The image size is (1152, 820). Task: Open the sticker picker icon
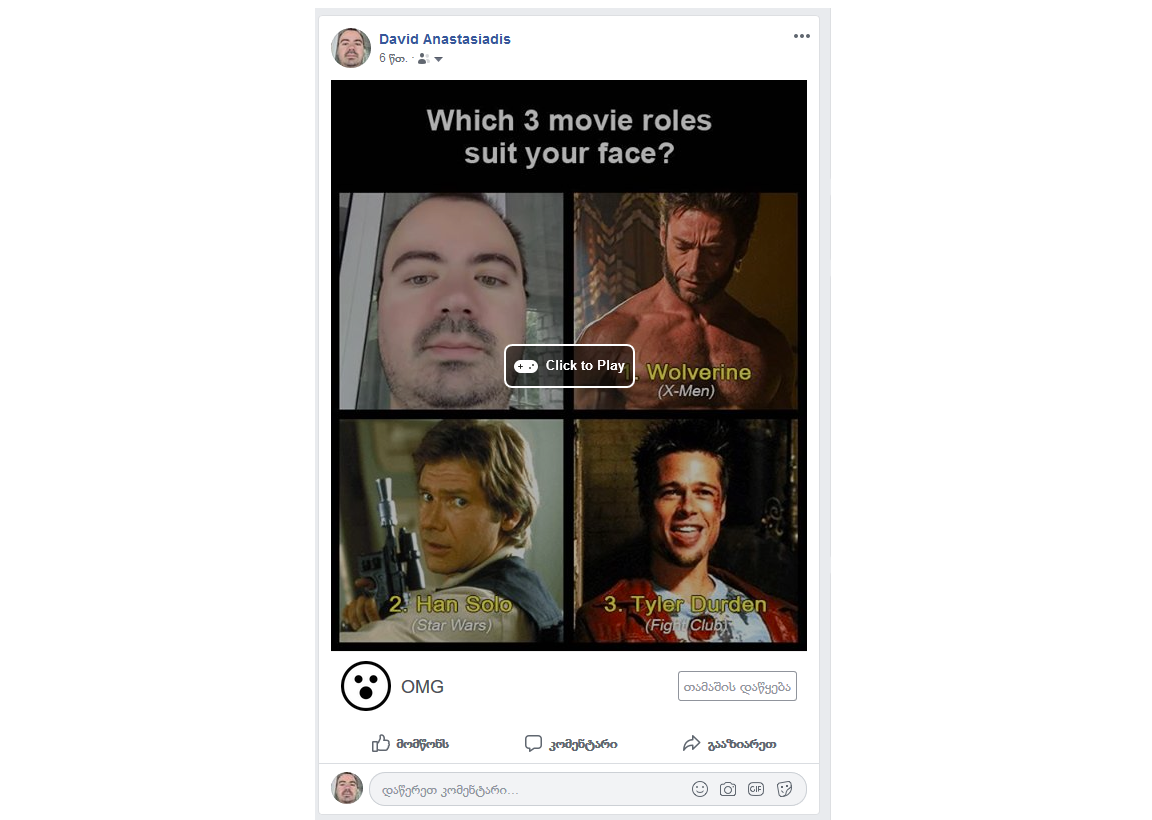click(x=785, y=789)
